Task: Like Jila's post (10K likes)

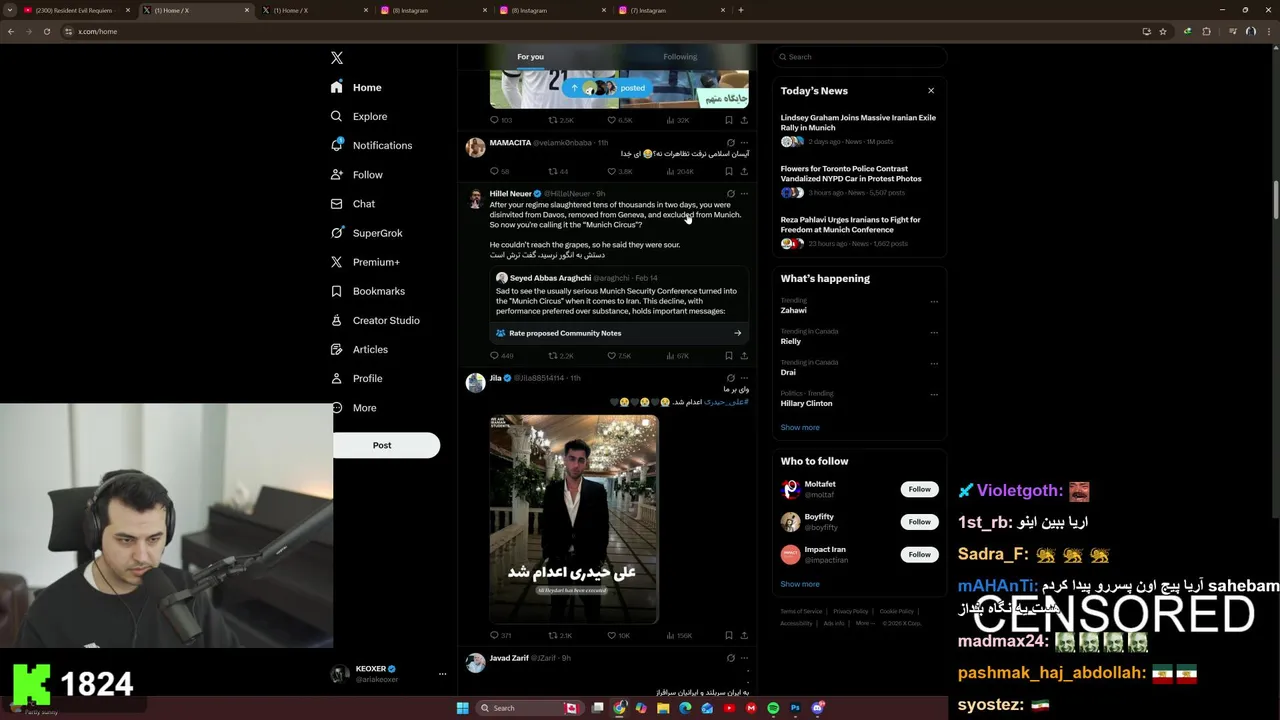Action: coord(618,635)
